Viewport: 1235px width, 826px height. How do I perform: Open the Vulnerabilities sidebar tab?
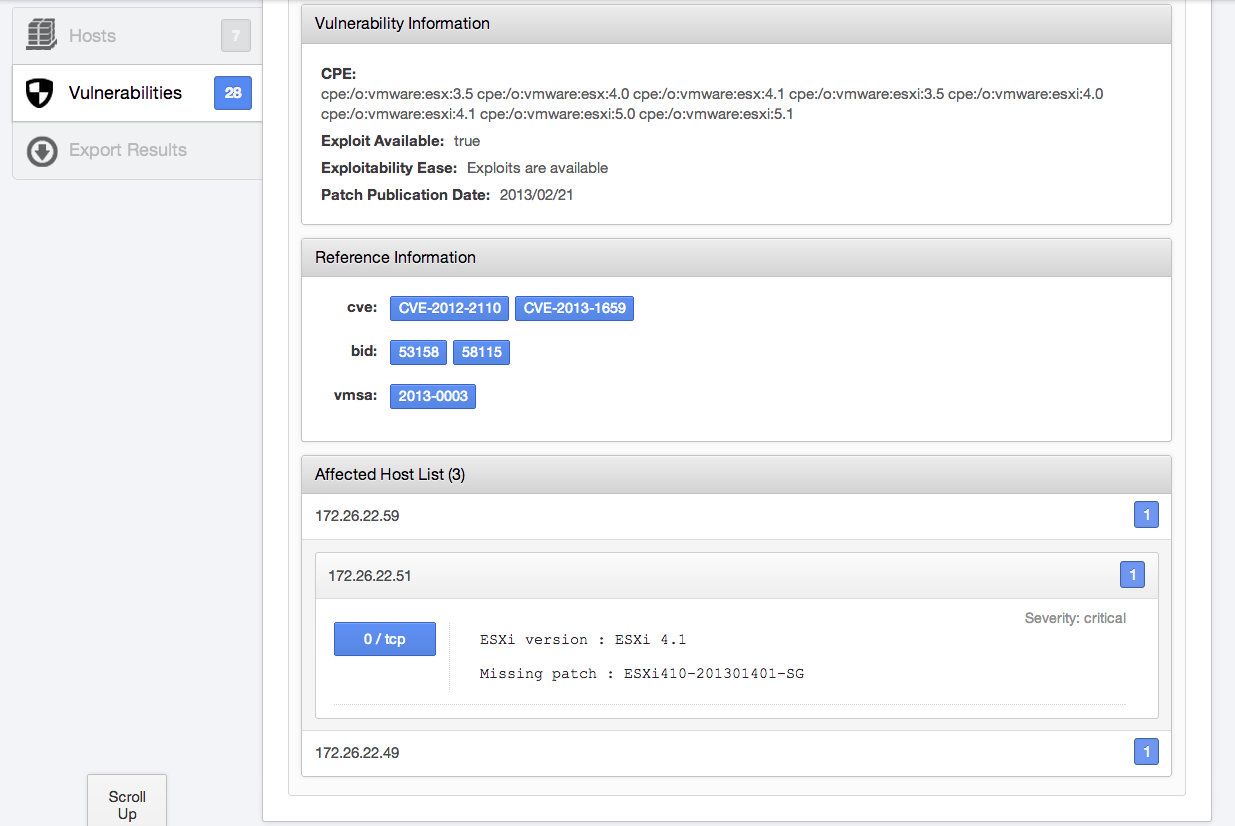click(x=137, y=93)
